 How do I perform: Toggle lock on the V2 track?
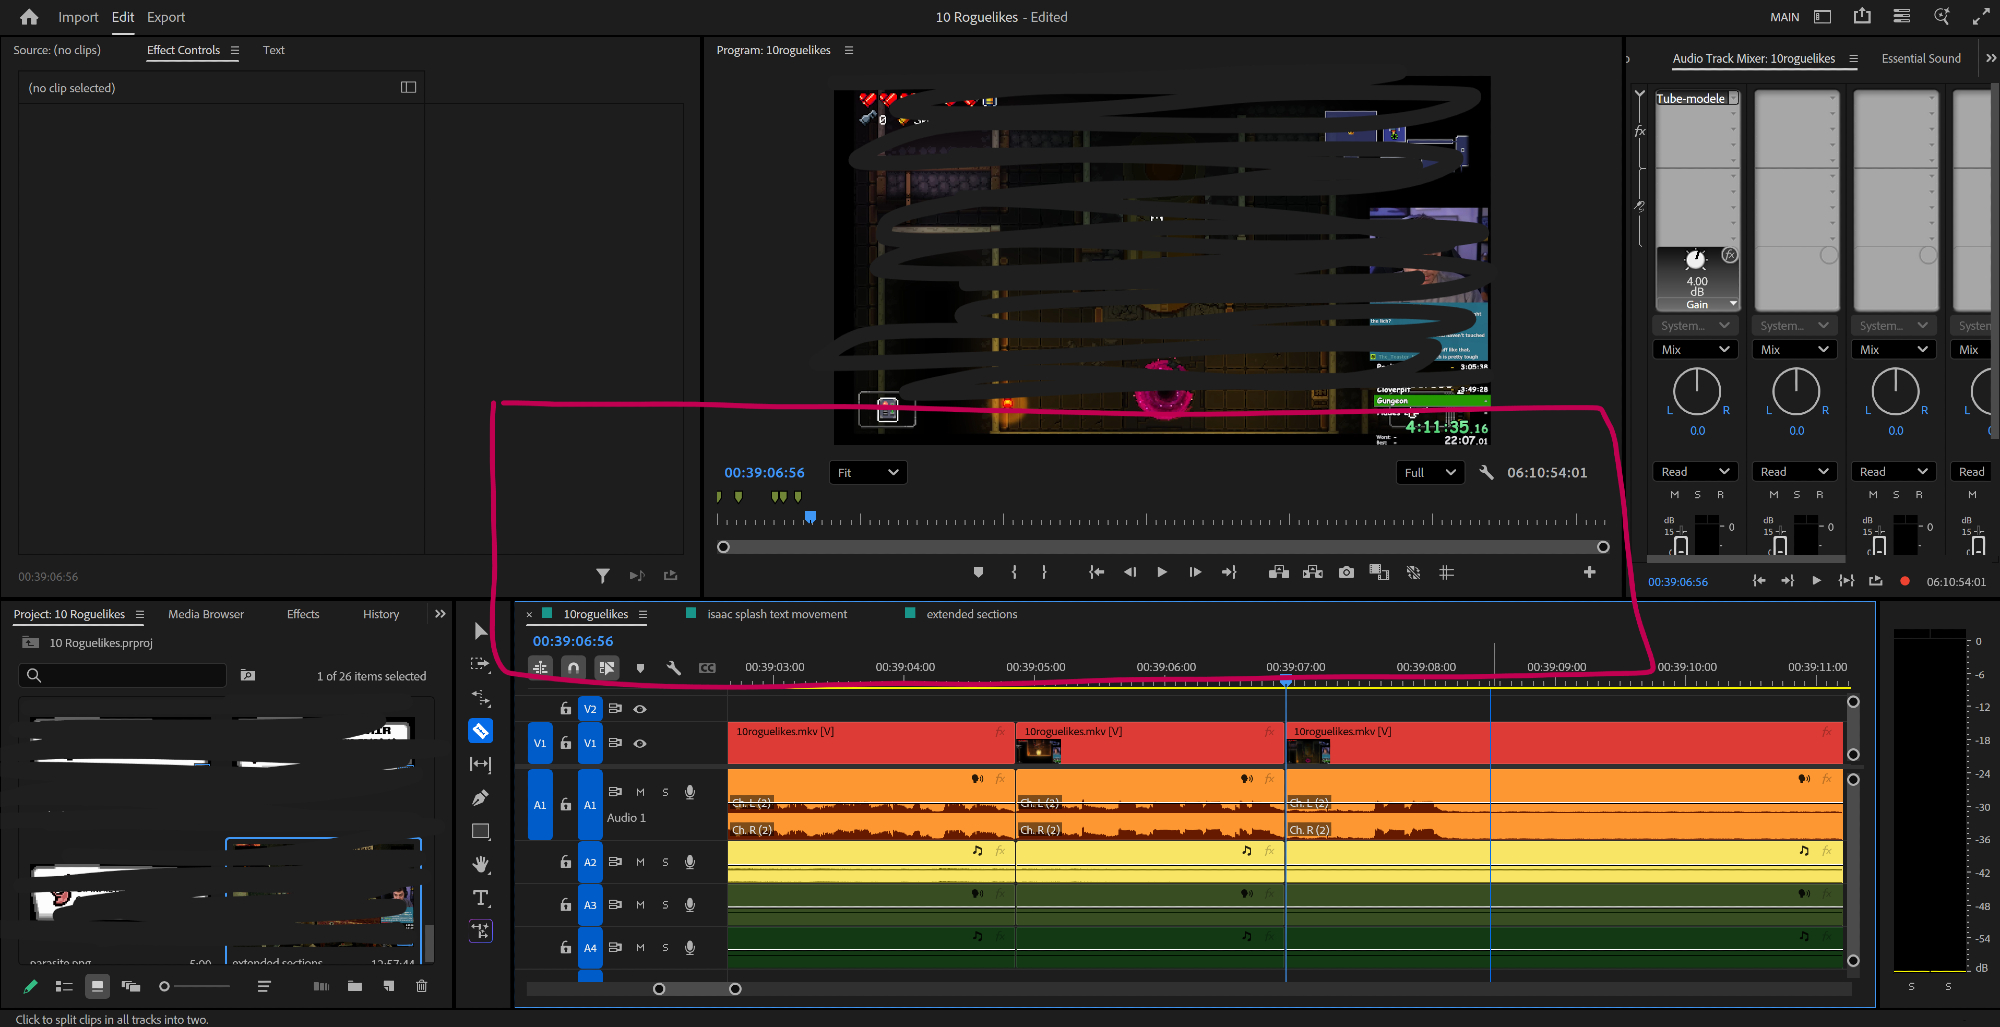566,709
